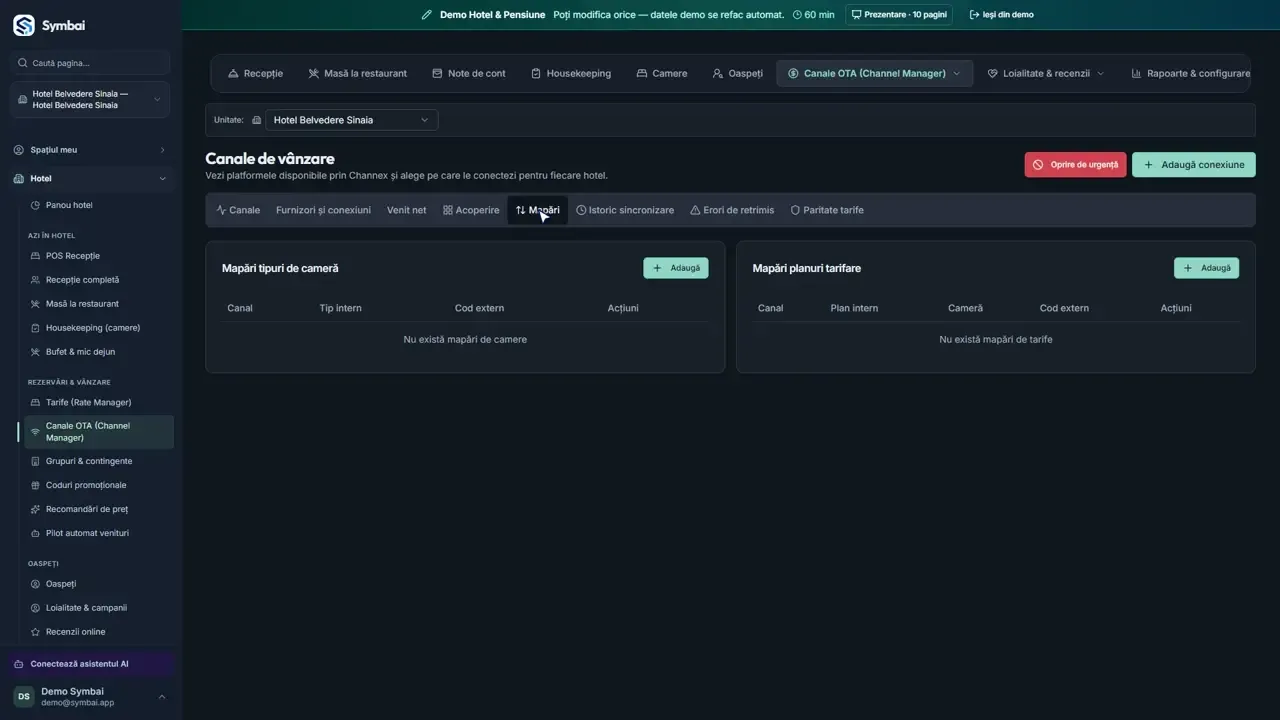This screenshot has height=720, width=1280.
Task: Expand the Demo Symbai user menu
Action: click(91, 697)
